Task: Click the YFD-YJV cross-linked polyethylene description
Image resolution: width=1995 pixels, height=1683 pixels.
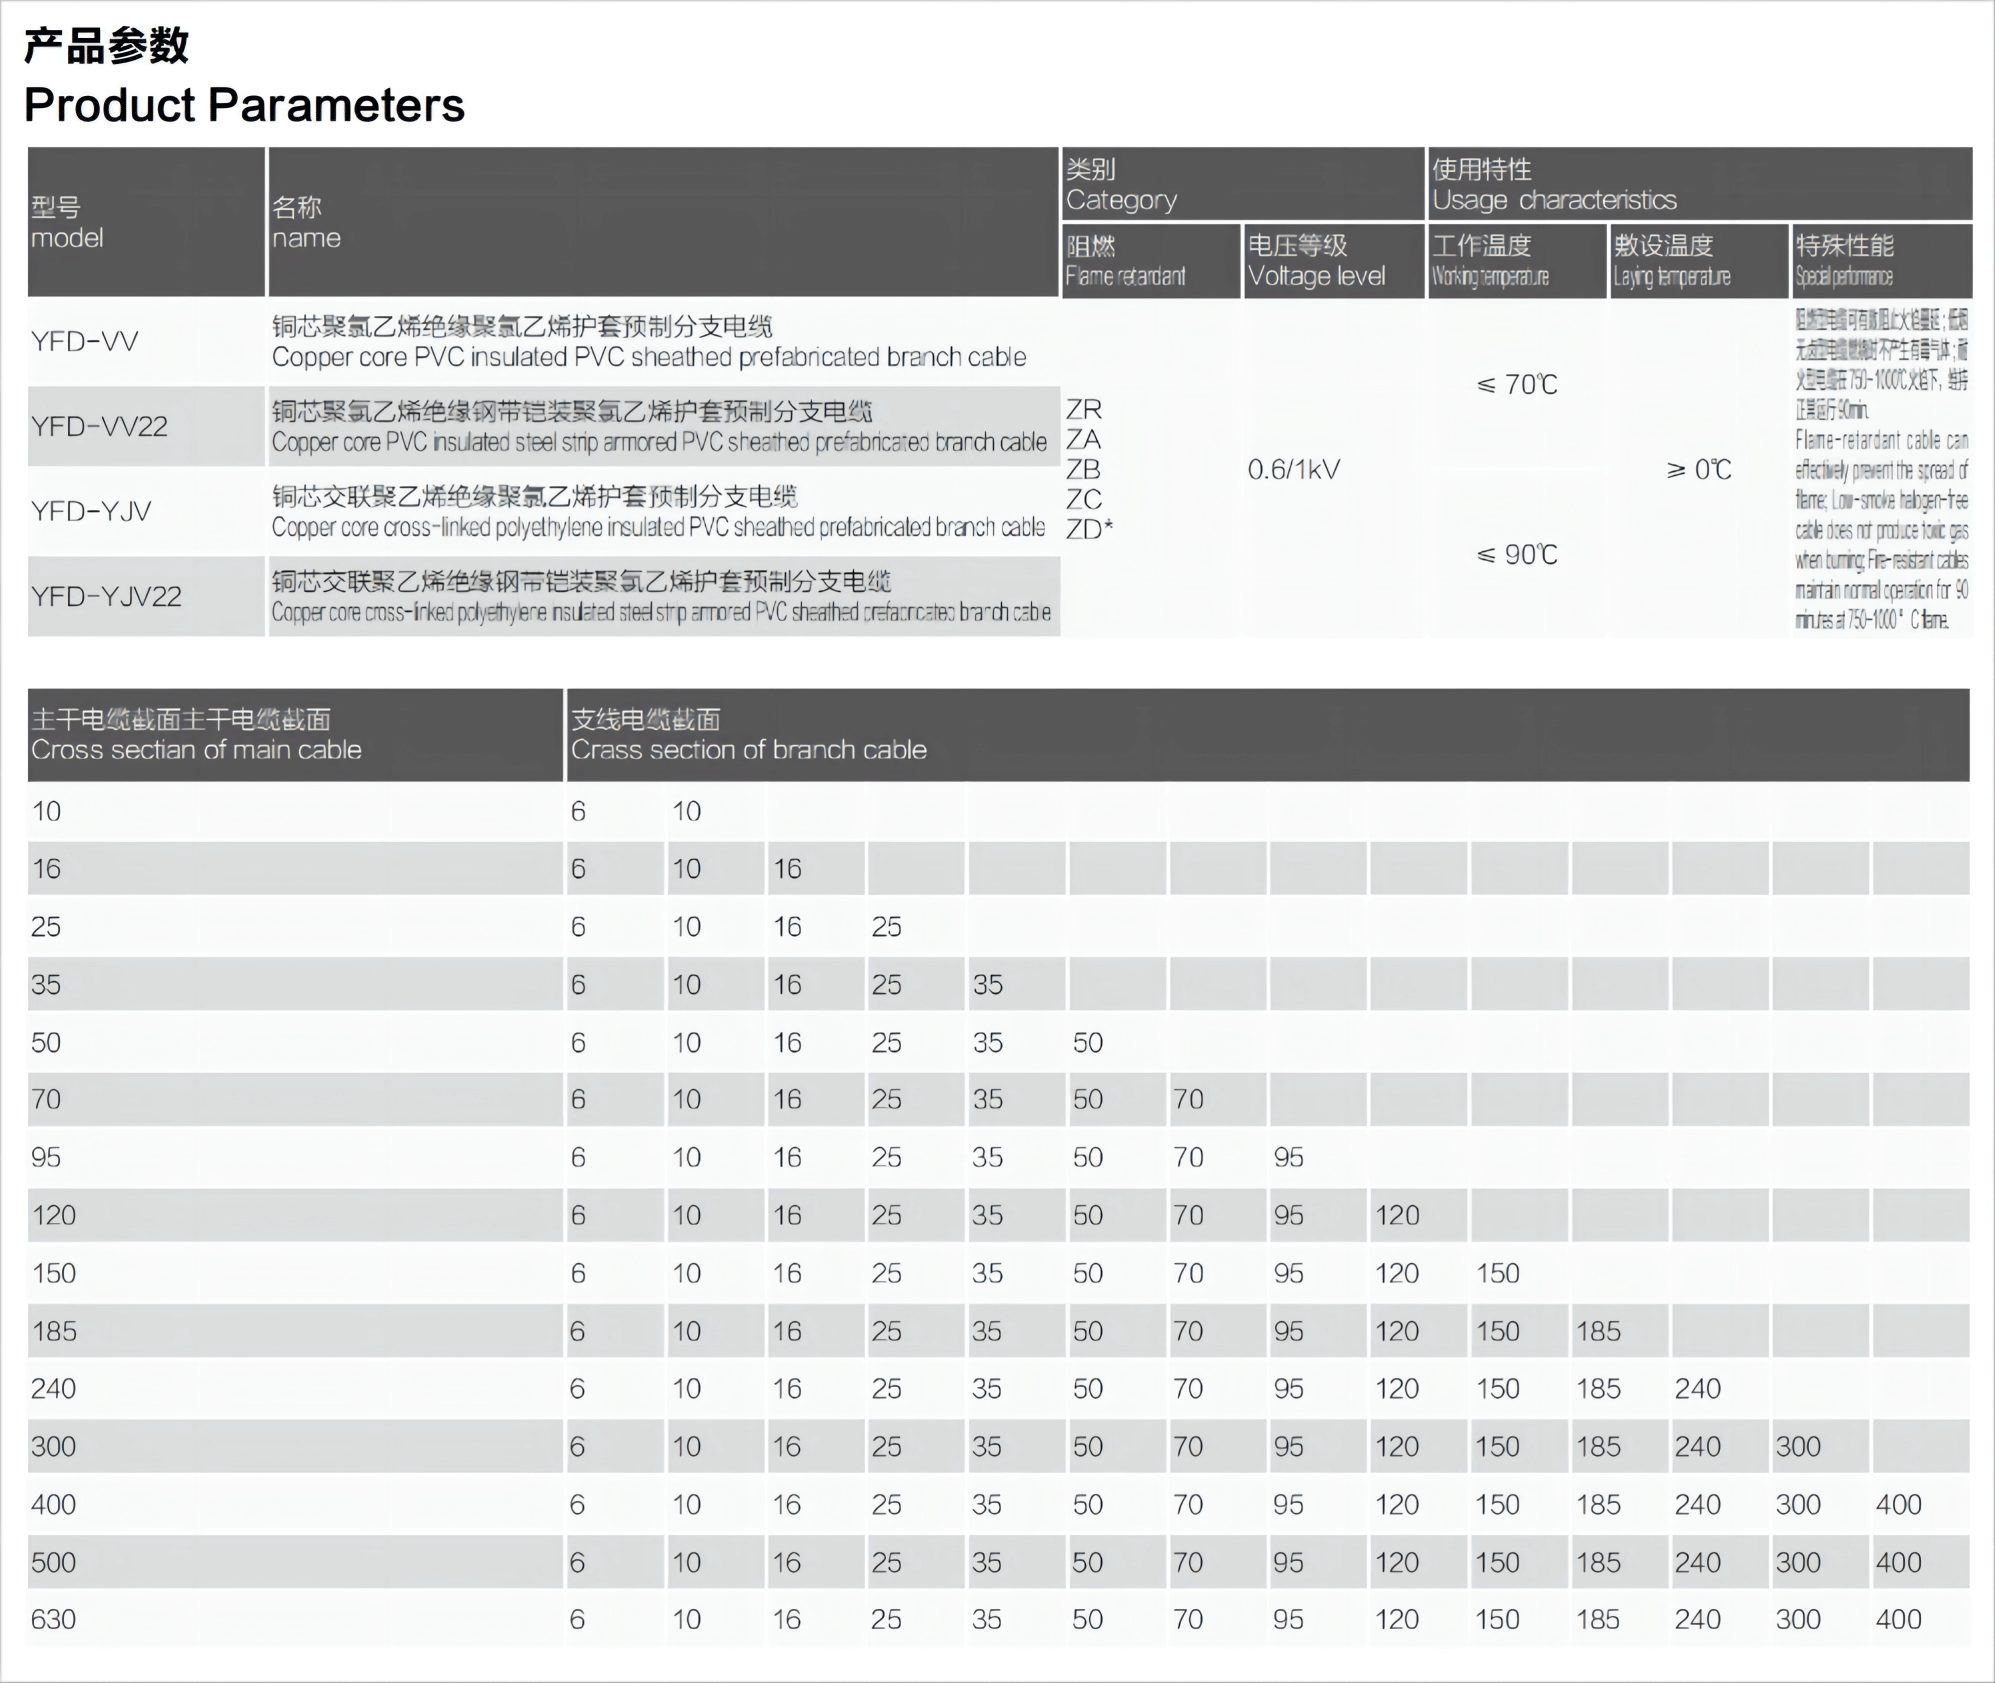Action: tap(658, 527)
